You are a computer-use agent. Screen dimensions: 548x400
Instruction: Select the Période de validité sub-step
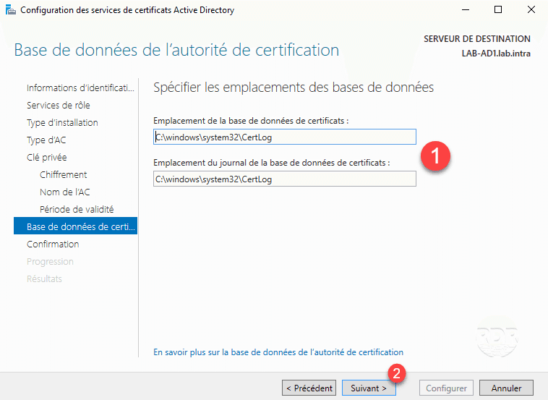click(x=77, y=209)
